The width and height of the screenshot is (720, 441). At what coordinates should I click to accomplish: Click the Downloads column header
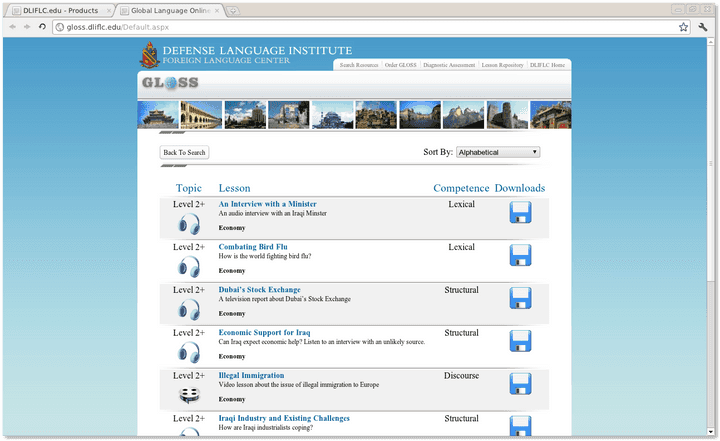click(520, 188)
